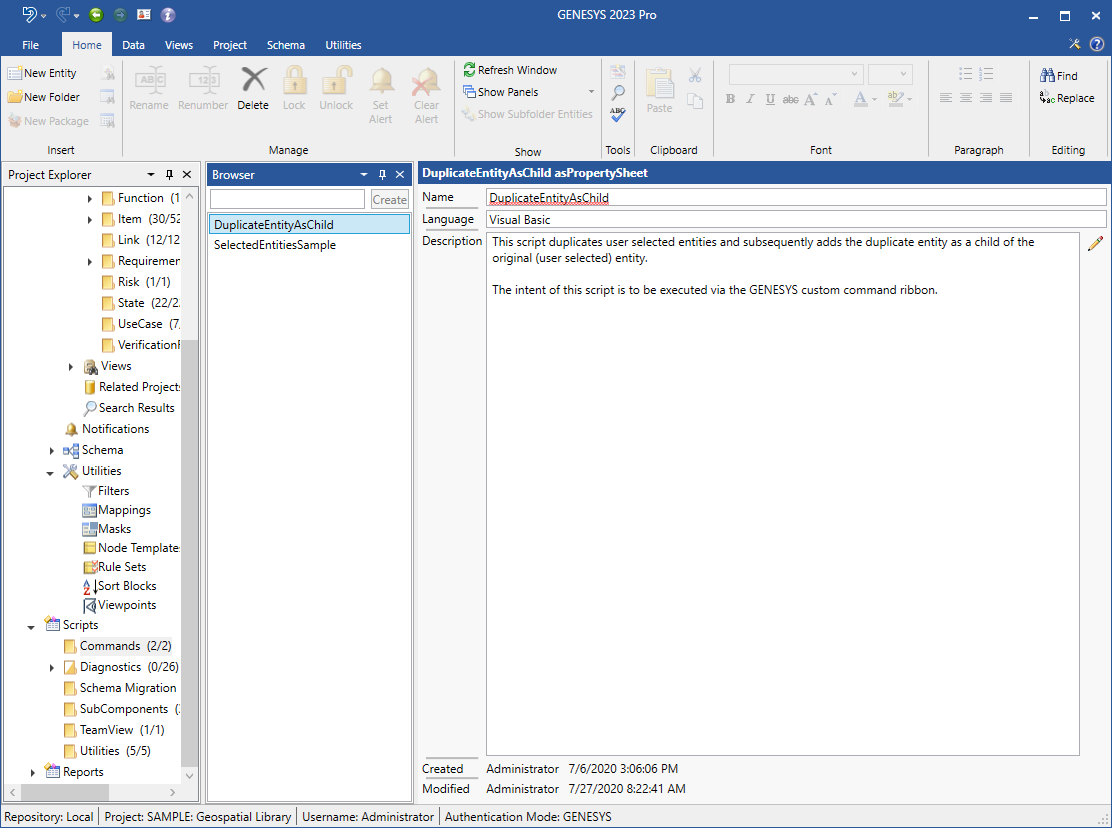The width and height of the screenshot is (1112, 828).
Task: Pin the Project Explorer panel
Action: point(169,174)
